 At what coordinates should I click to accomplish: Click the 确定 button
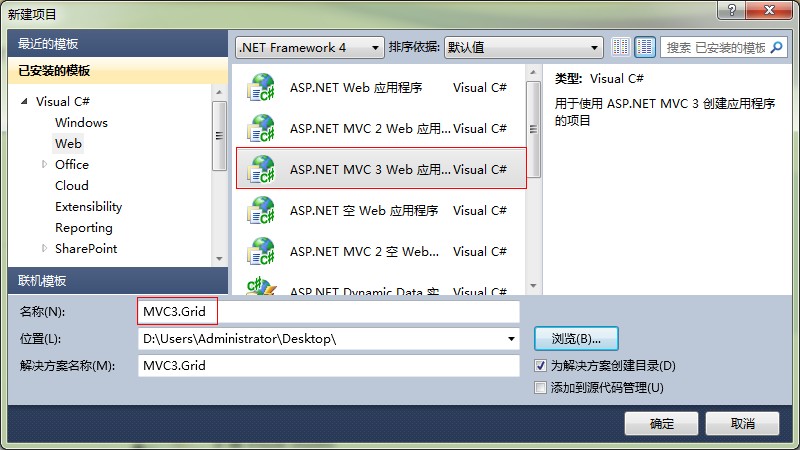(x=661, y=423)
